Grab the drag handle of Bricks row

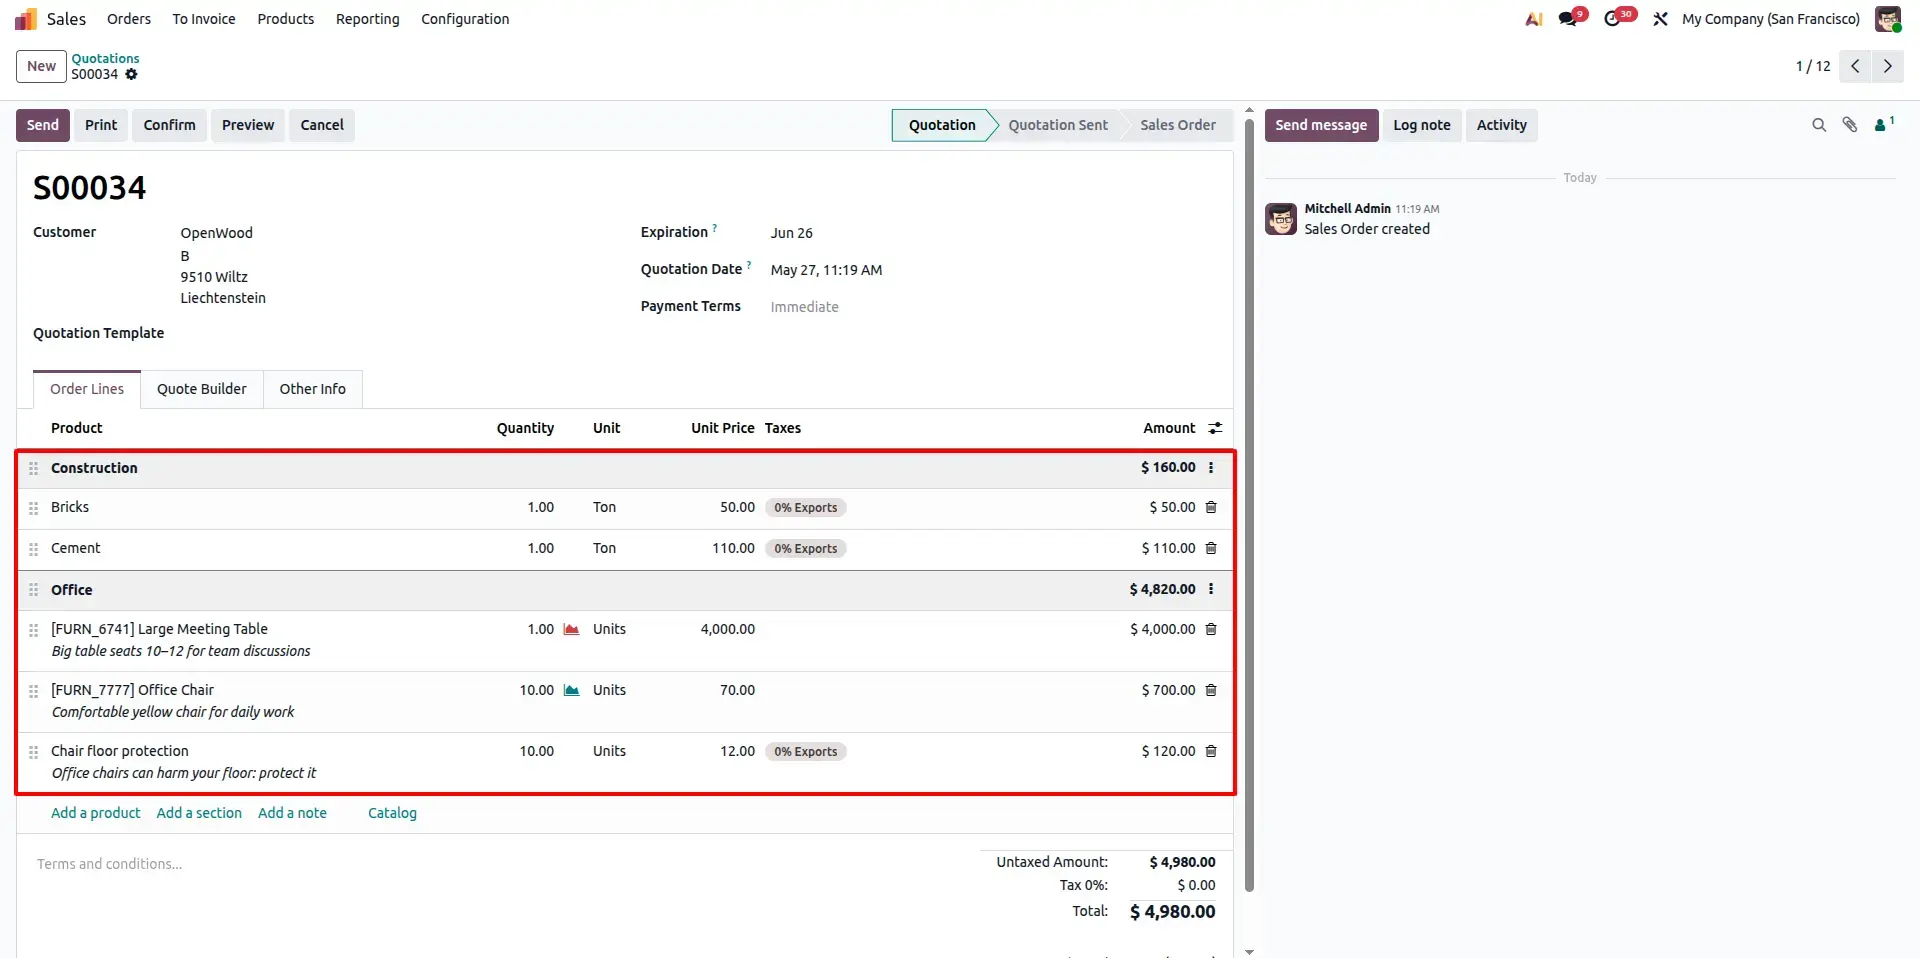tap(33, 508)
